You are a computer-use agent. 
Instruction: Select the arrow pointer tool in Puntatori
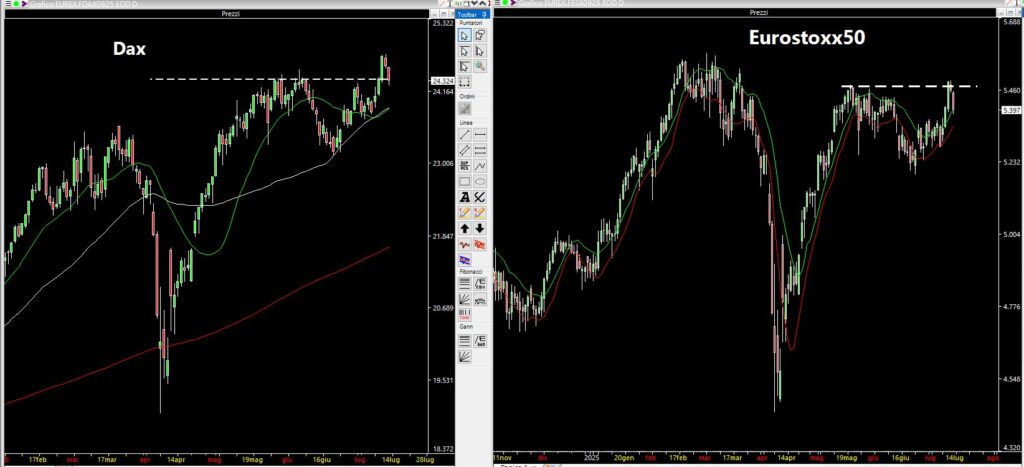click(465, 35)
